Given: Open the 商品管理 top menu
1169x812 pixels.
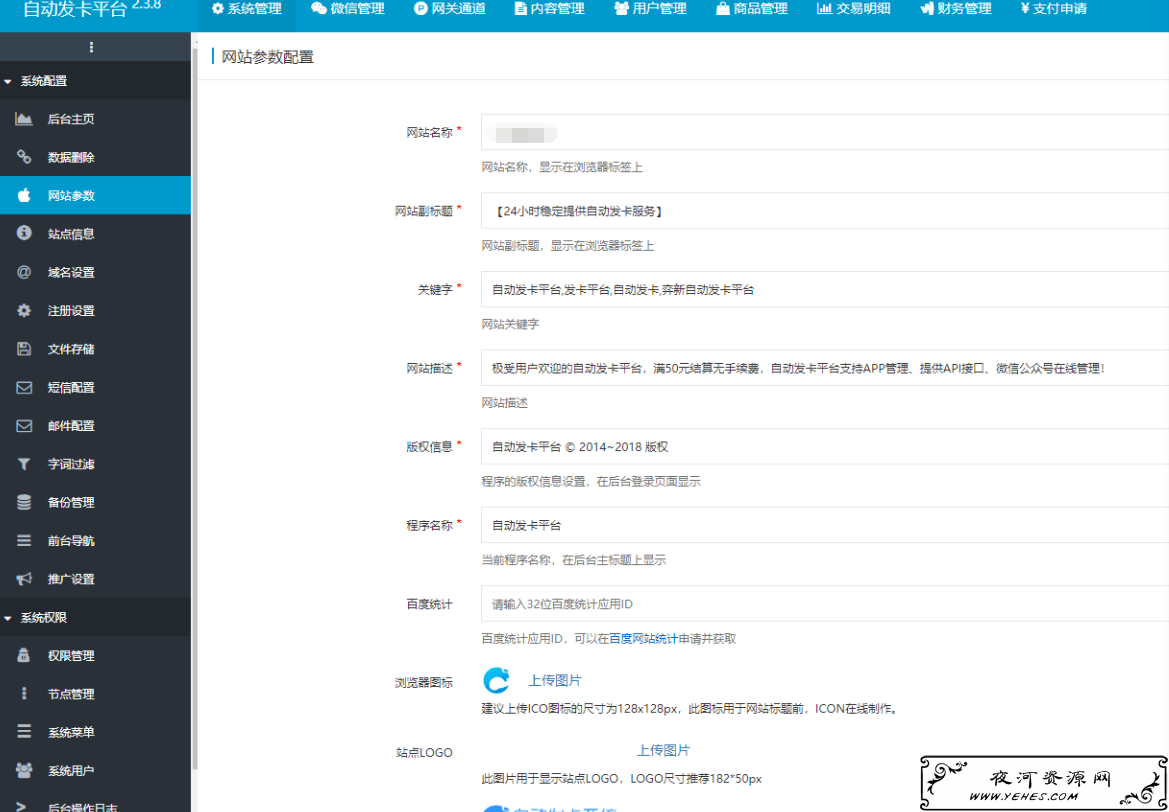Looking at the screenshot, I should tap(752, 9).
